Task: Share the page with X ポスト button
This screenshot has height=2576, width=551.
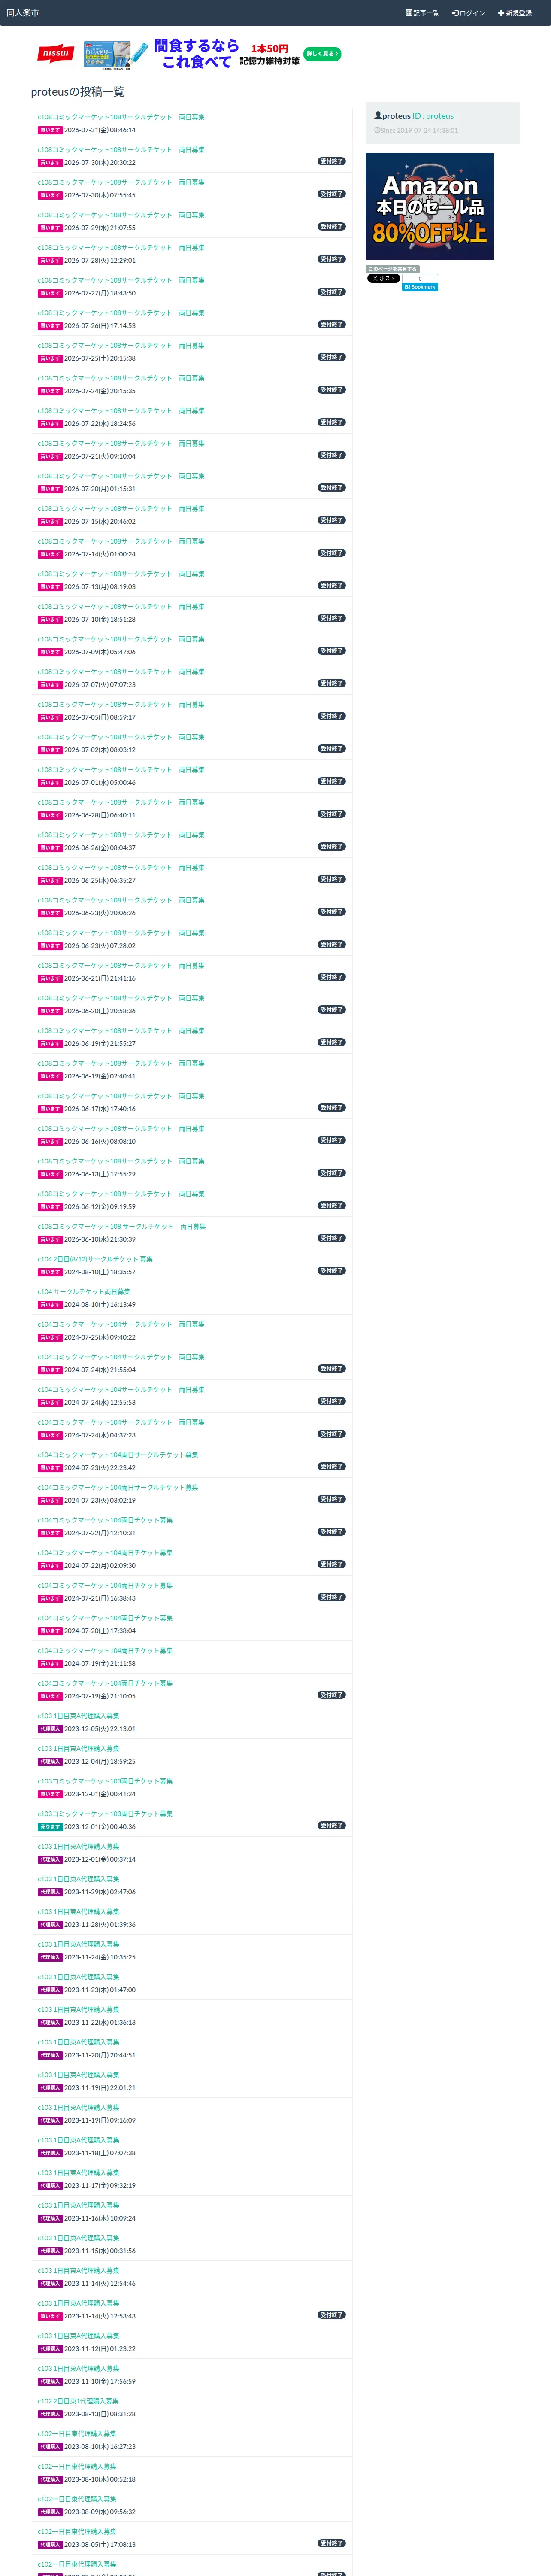Action: (383, 279)
